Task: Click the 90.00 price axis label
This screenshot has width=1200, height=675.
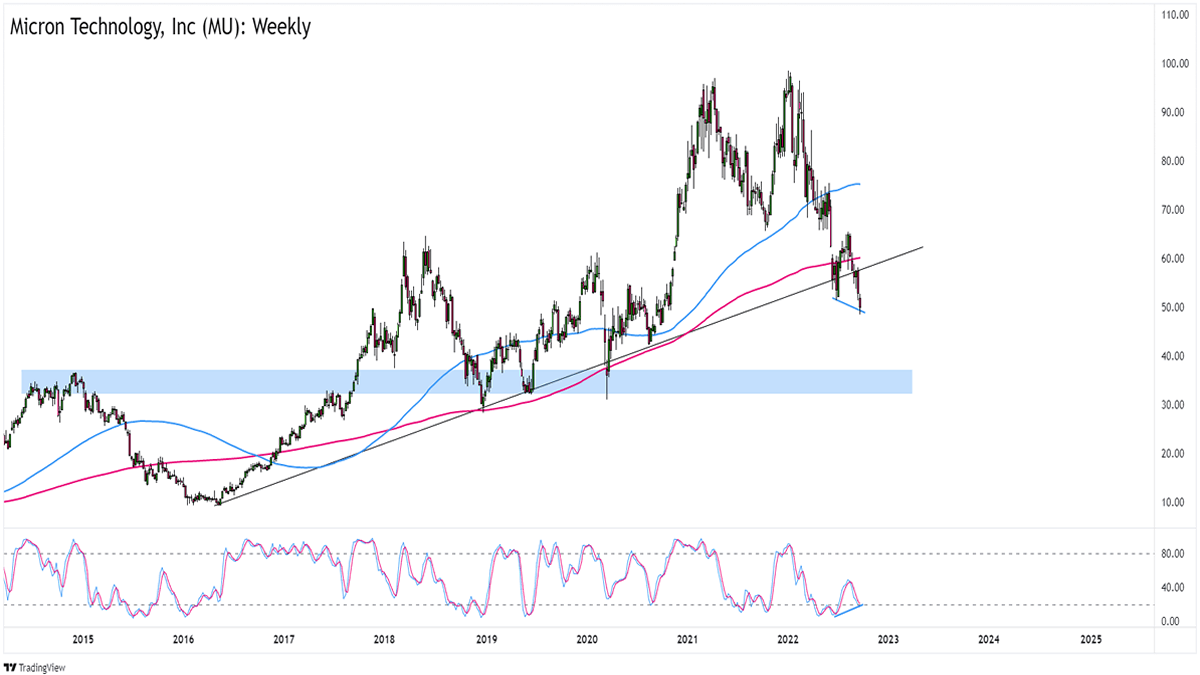Action: pos(1172,113)
